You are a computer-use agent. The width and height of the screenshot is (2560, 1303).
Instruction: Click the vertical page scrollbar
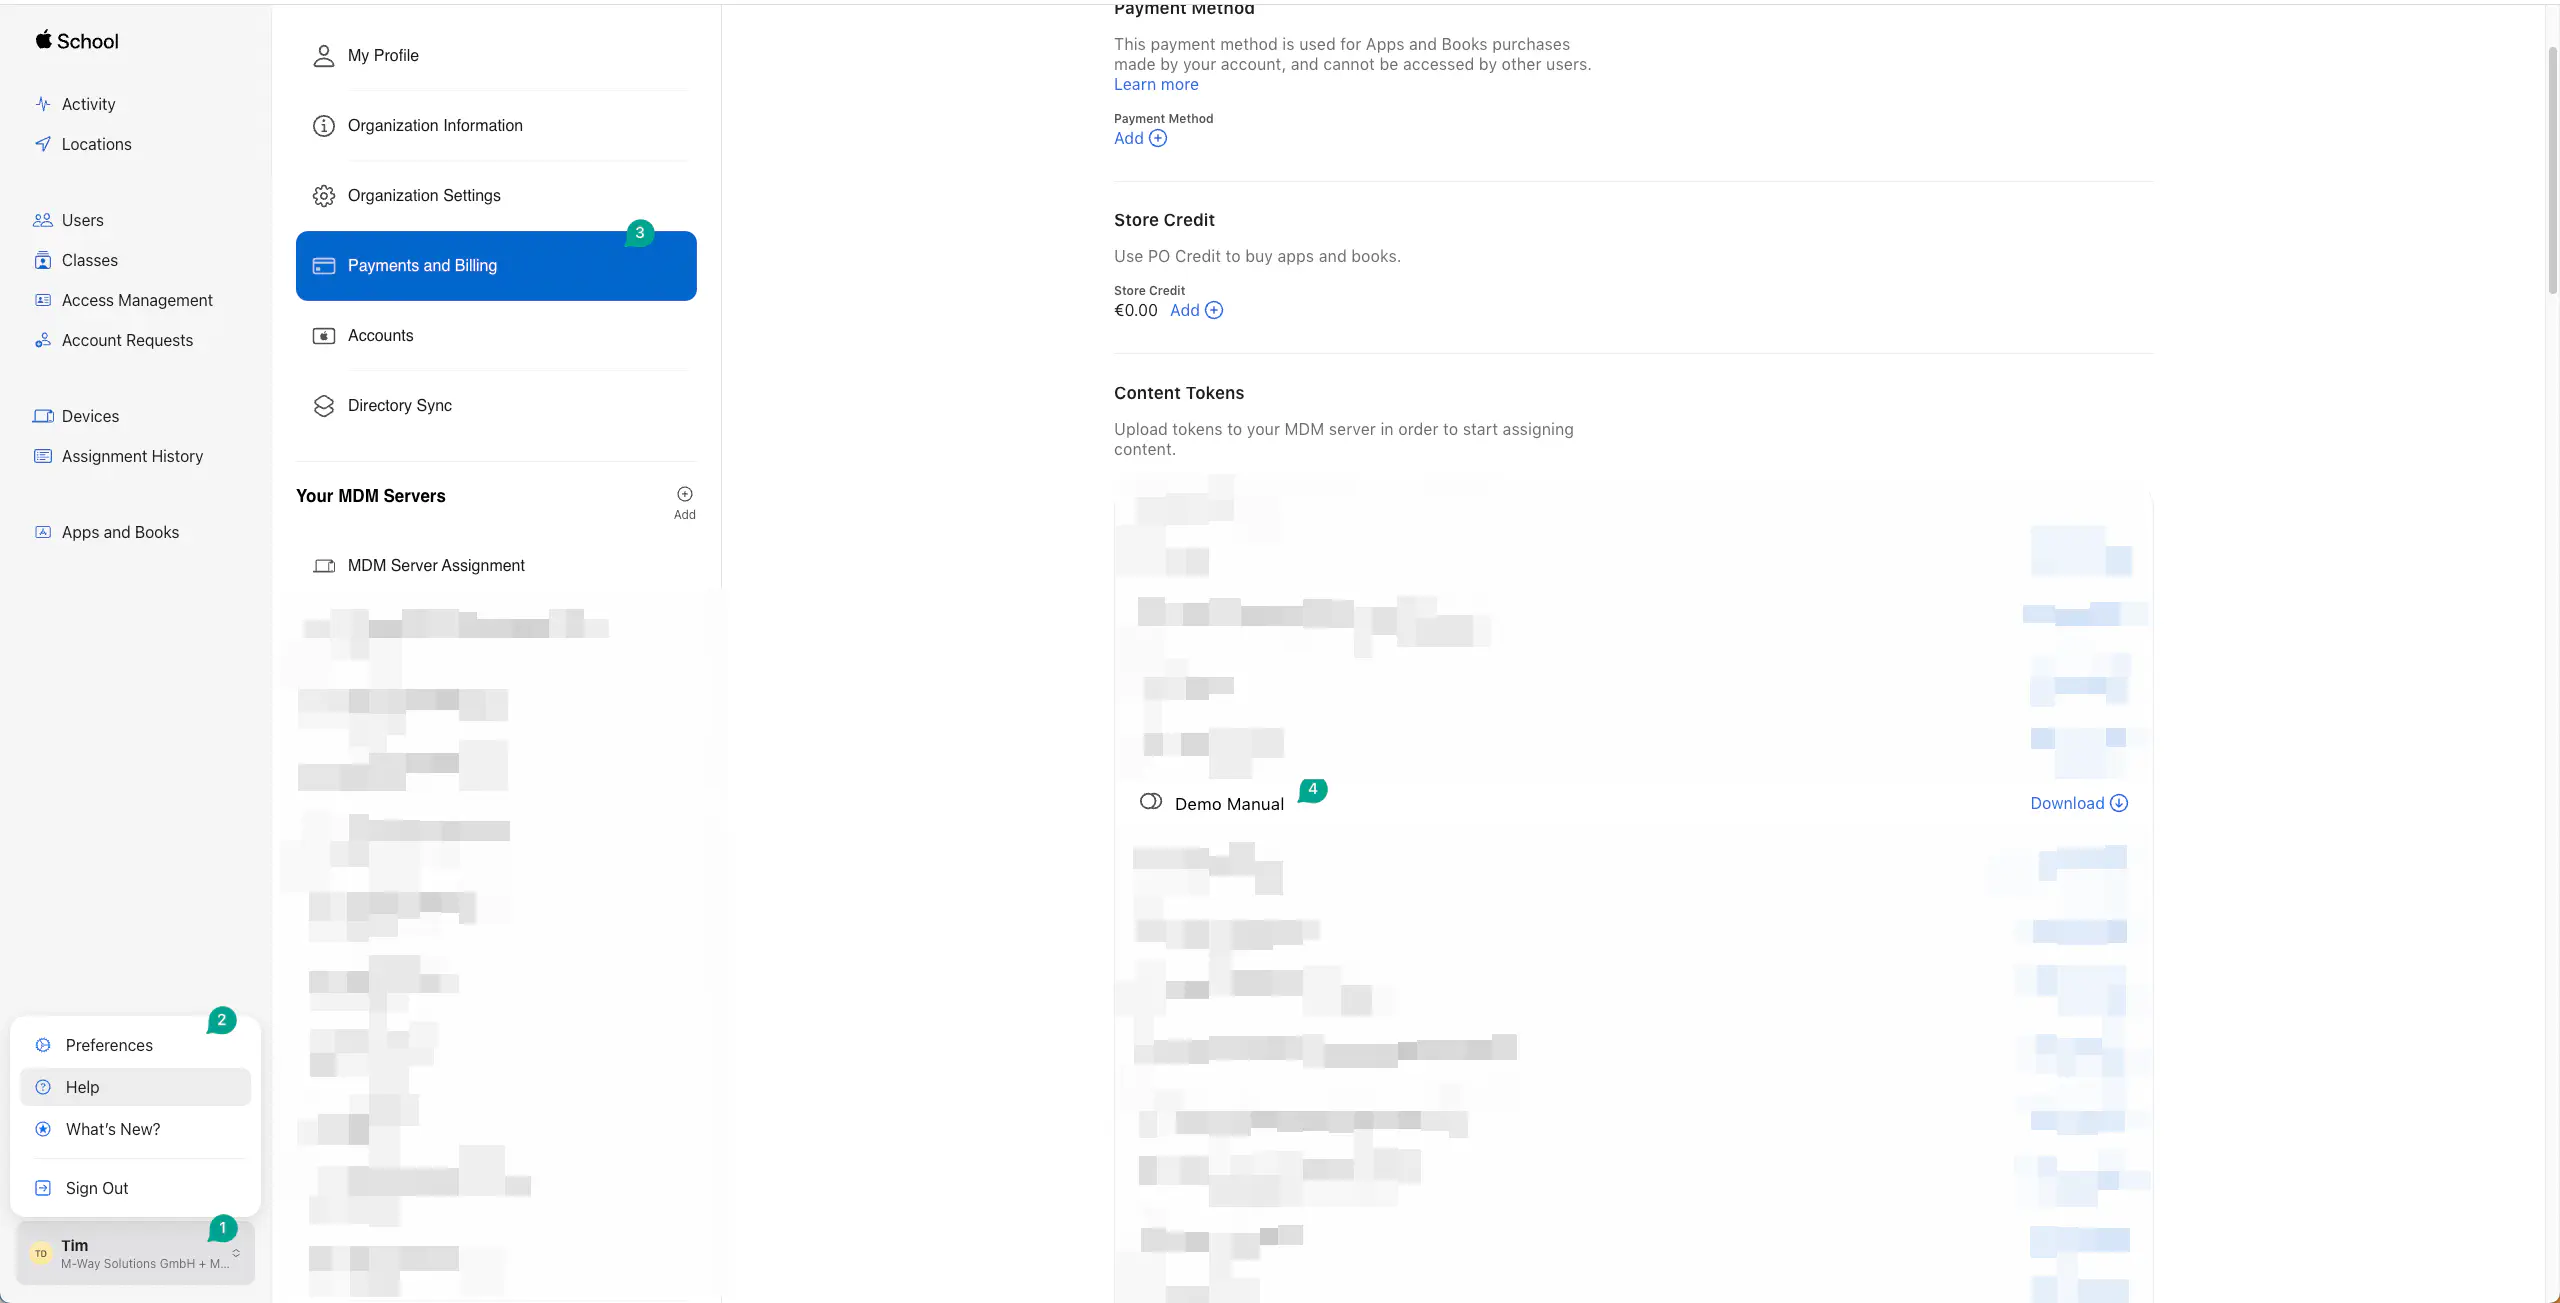pos(2552,170)
